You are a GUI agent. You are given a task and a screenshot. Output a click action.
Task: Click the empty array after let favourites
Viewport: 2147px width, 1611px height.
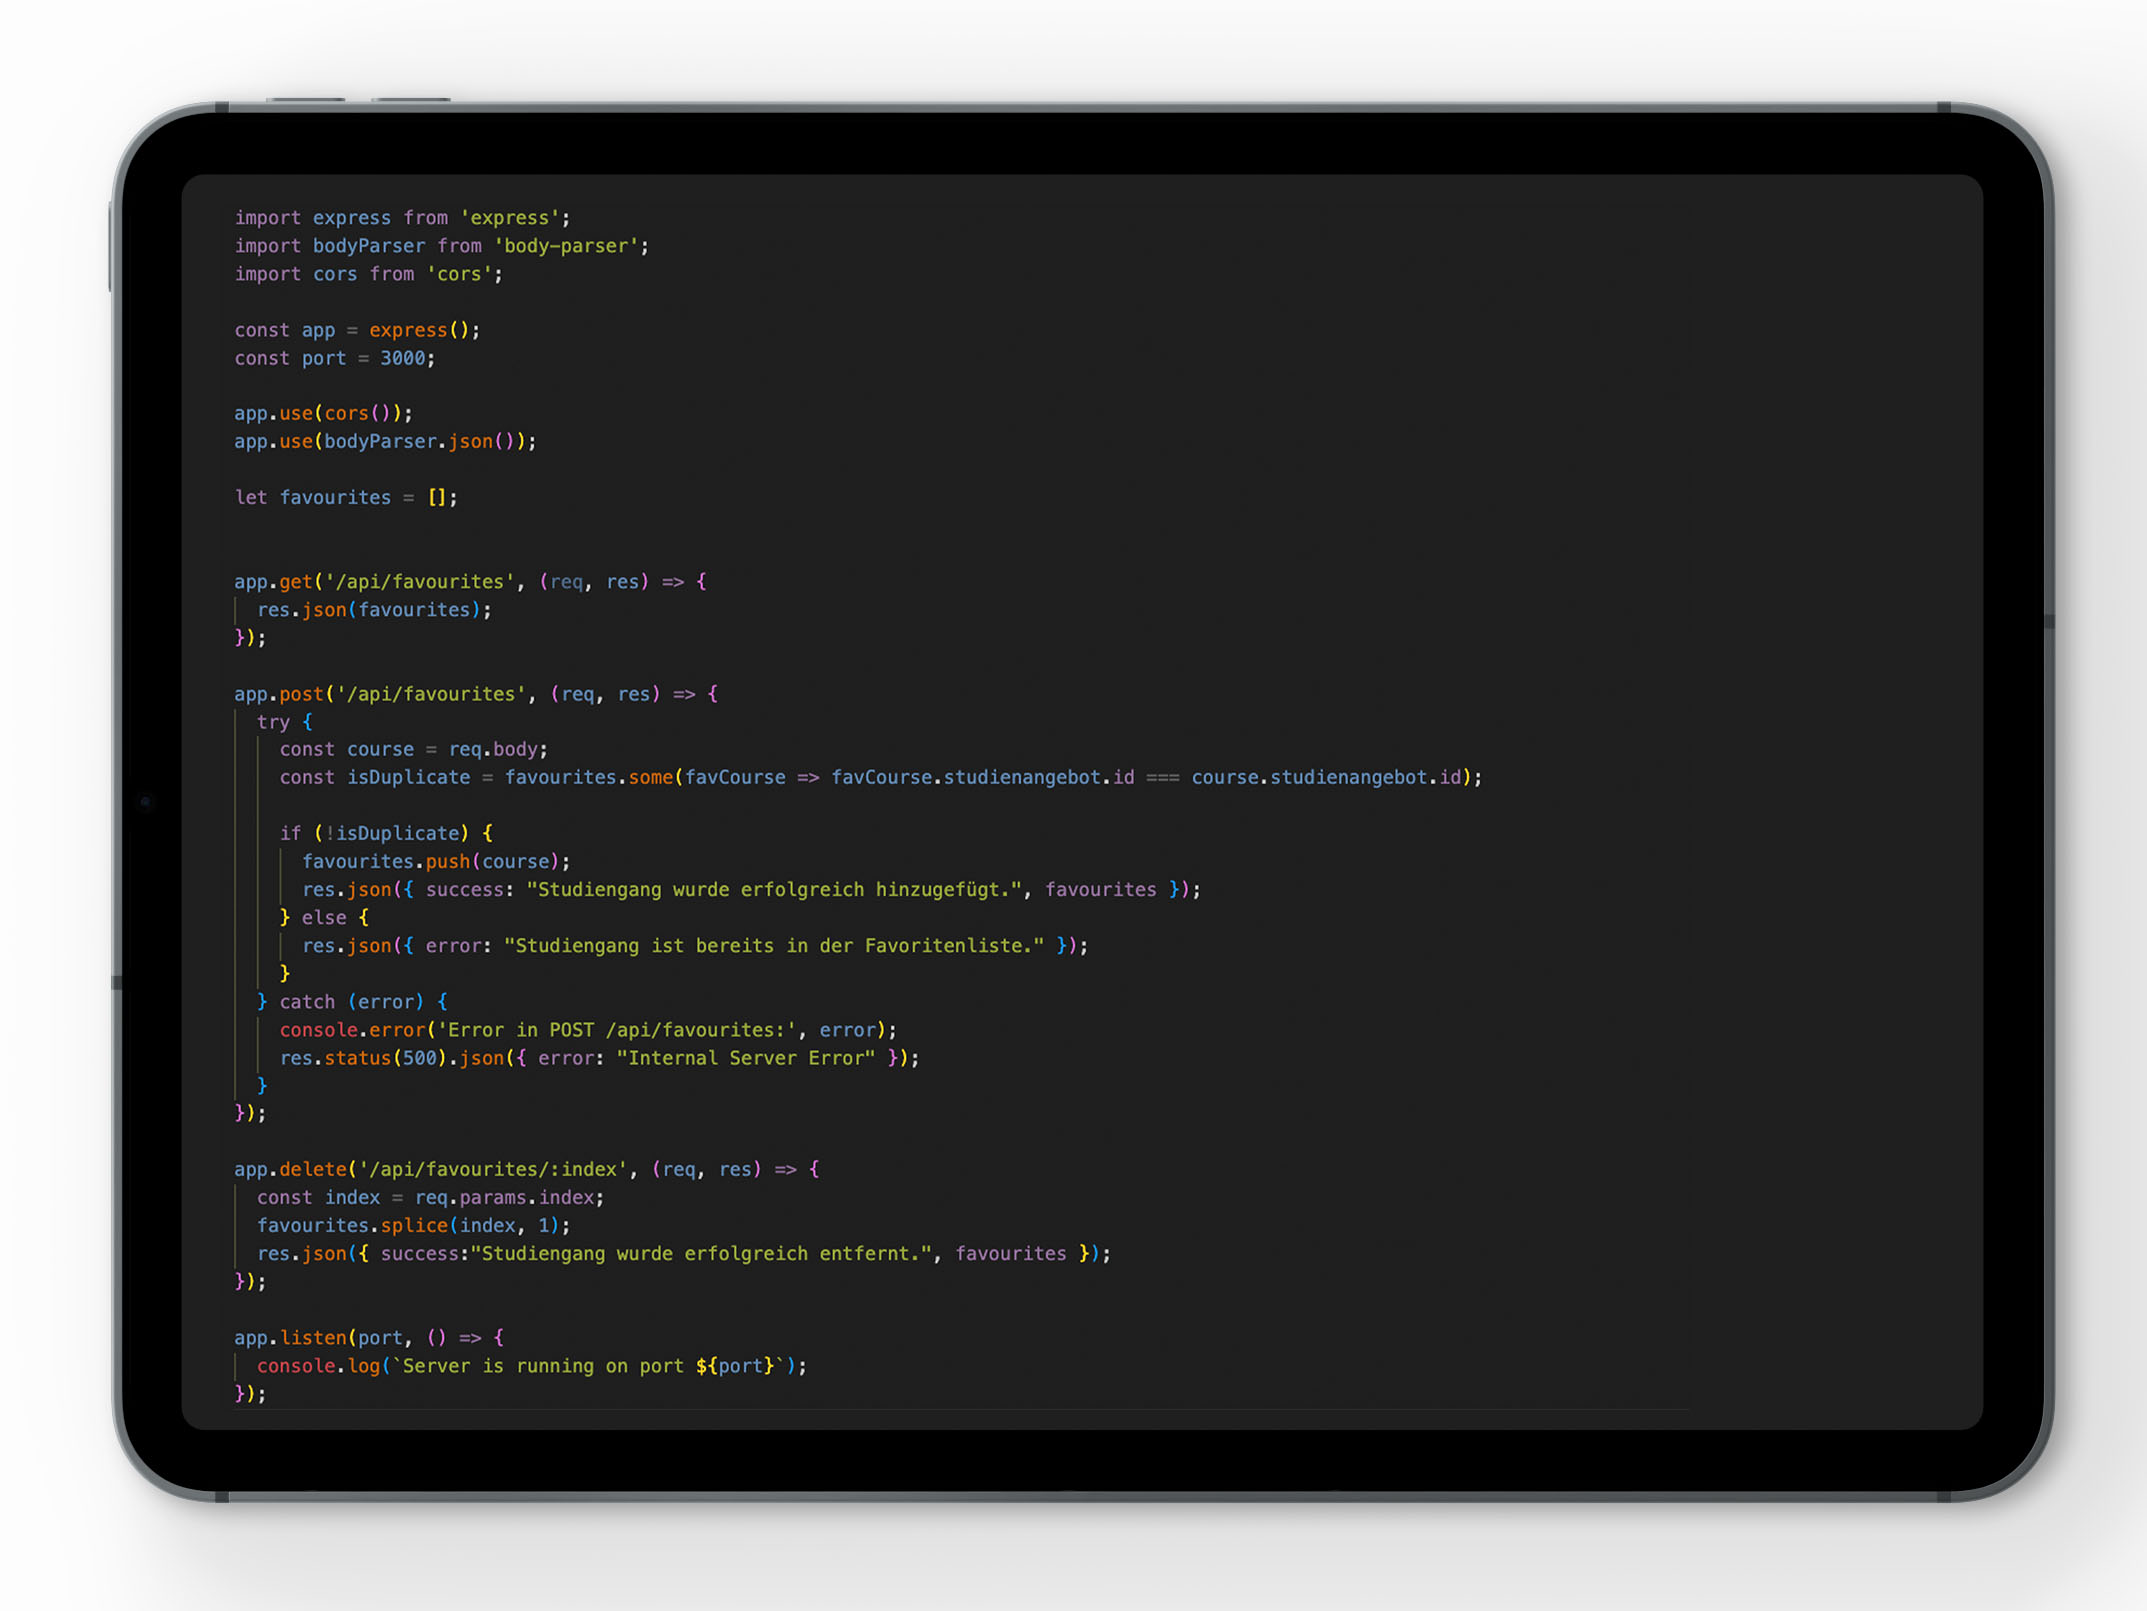click(437, 497)
